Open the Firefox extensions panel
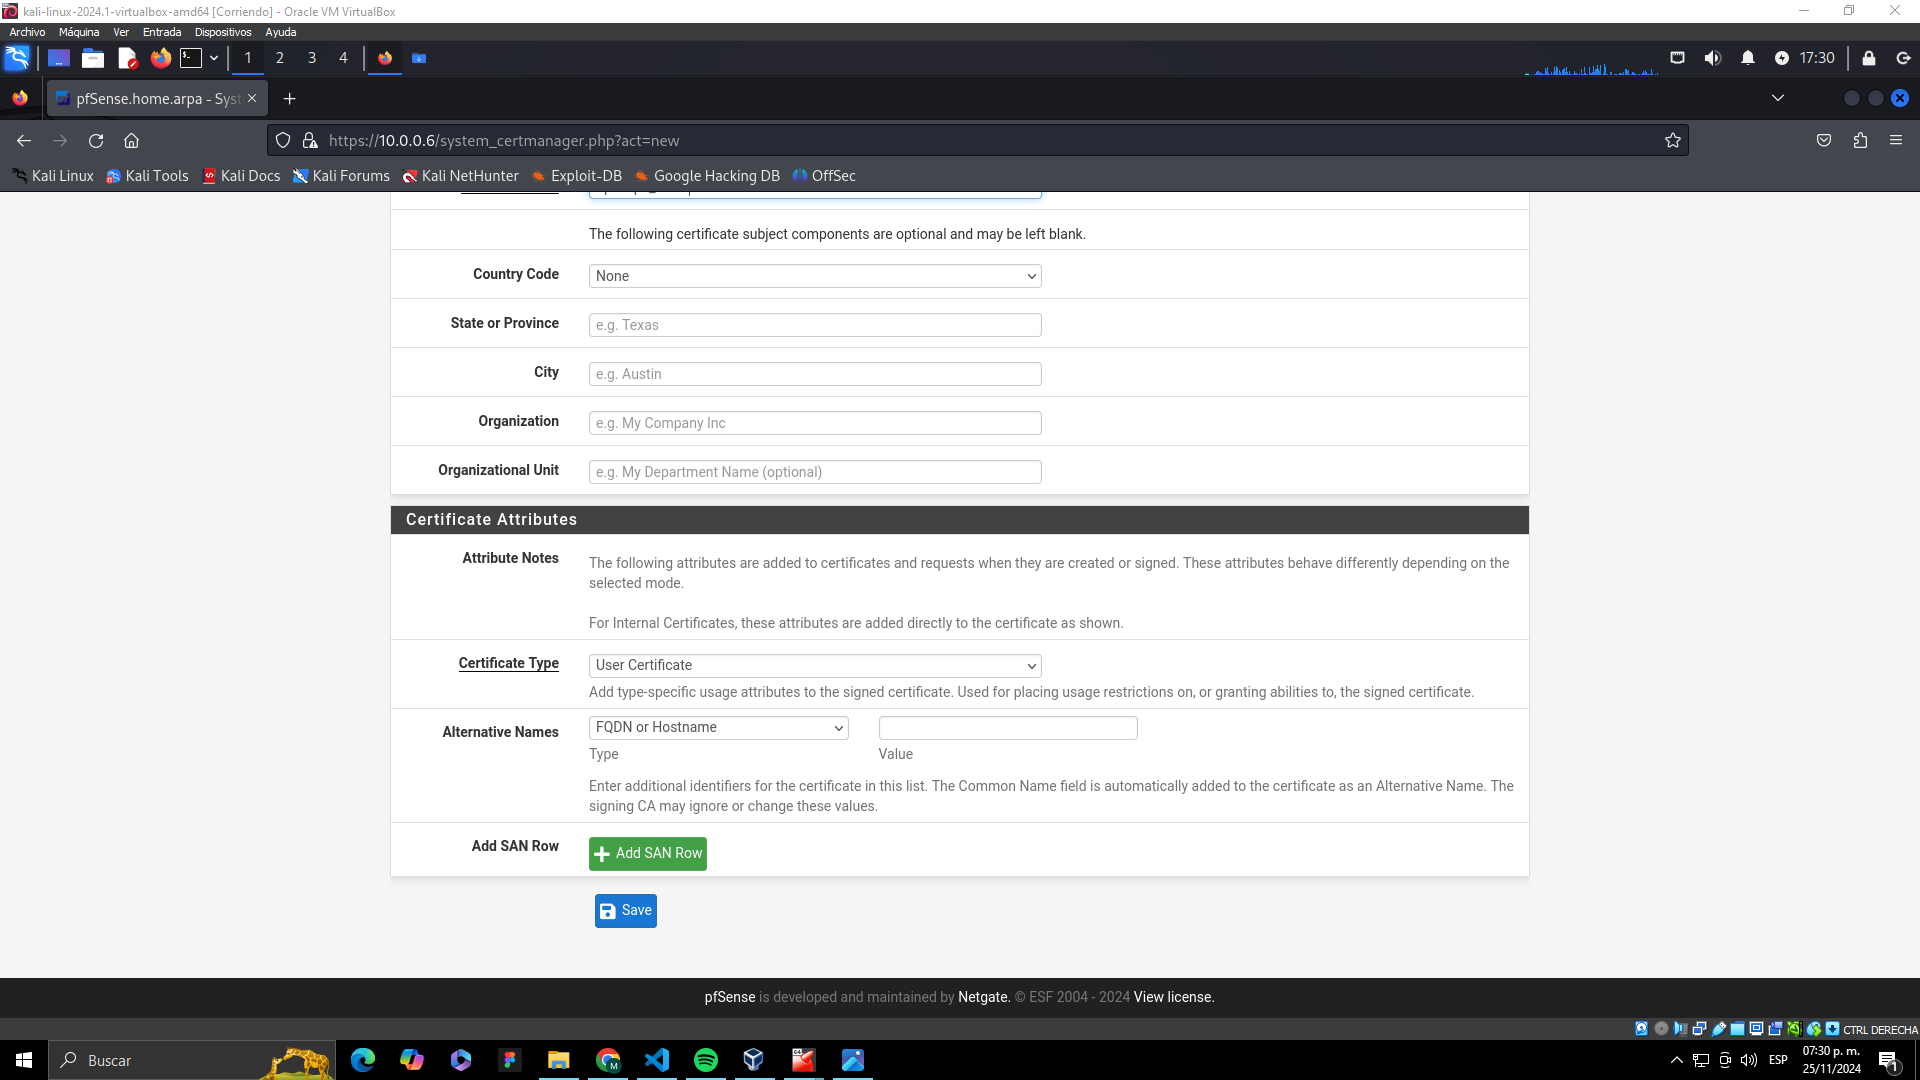Viewport: 1920px width, 1080px height. click(x=1860, y=141)
